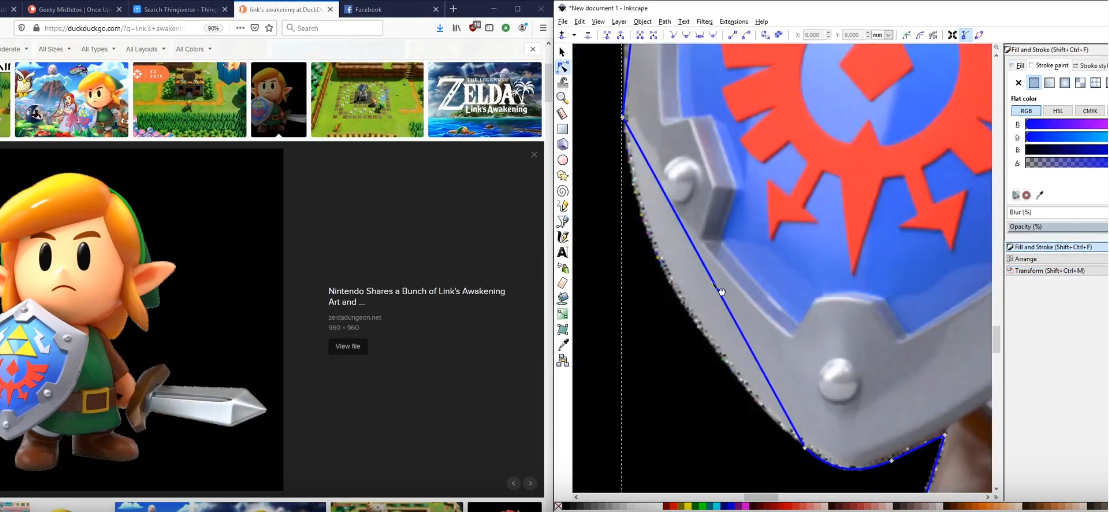Select Zelda Link's Awakening logo thumbnail

[x=484, y=100]
